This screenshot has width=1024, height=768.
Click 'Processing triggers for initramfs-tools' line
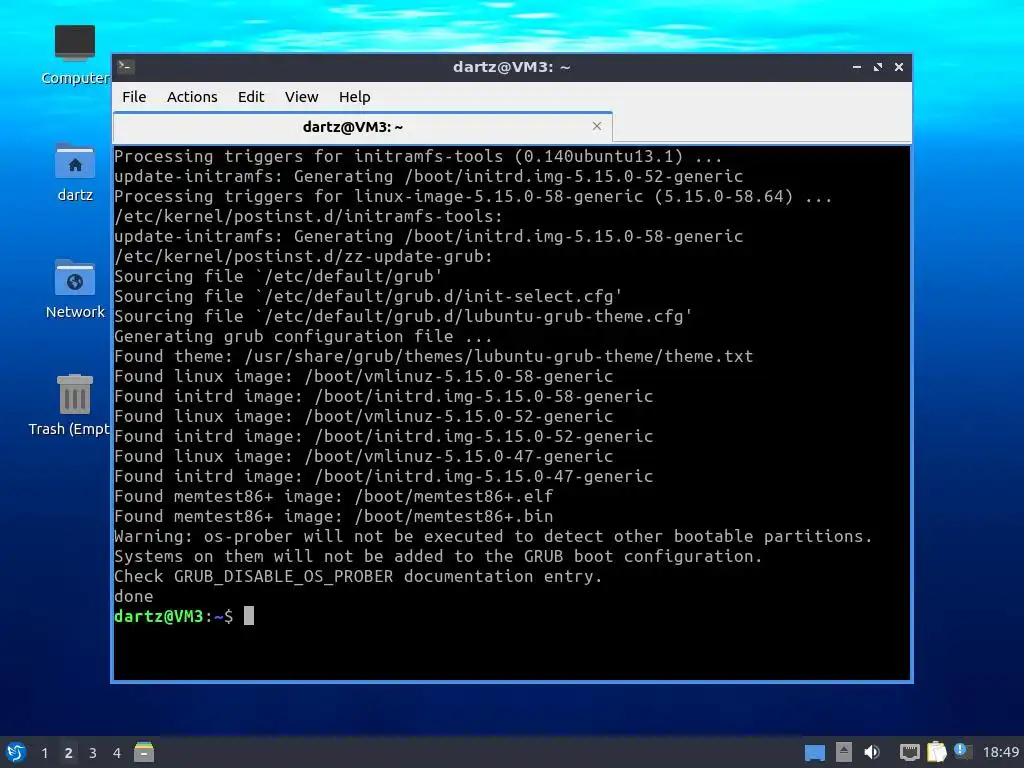(419, 157)
